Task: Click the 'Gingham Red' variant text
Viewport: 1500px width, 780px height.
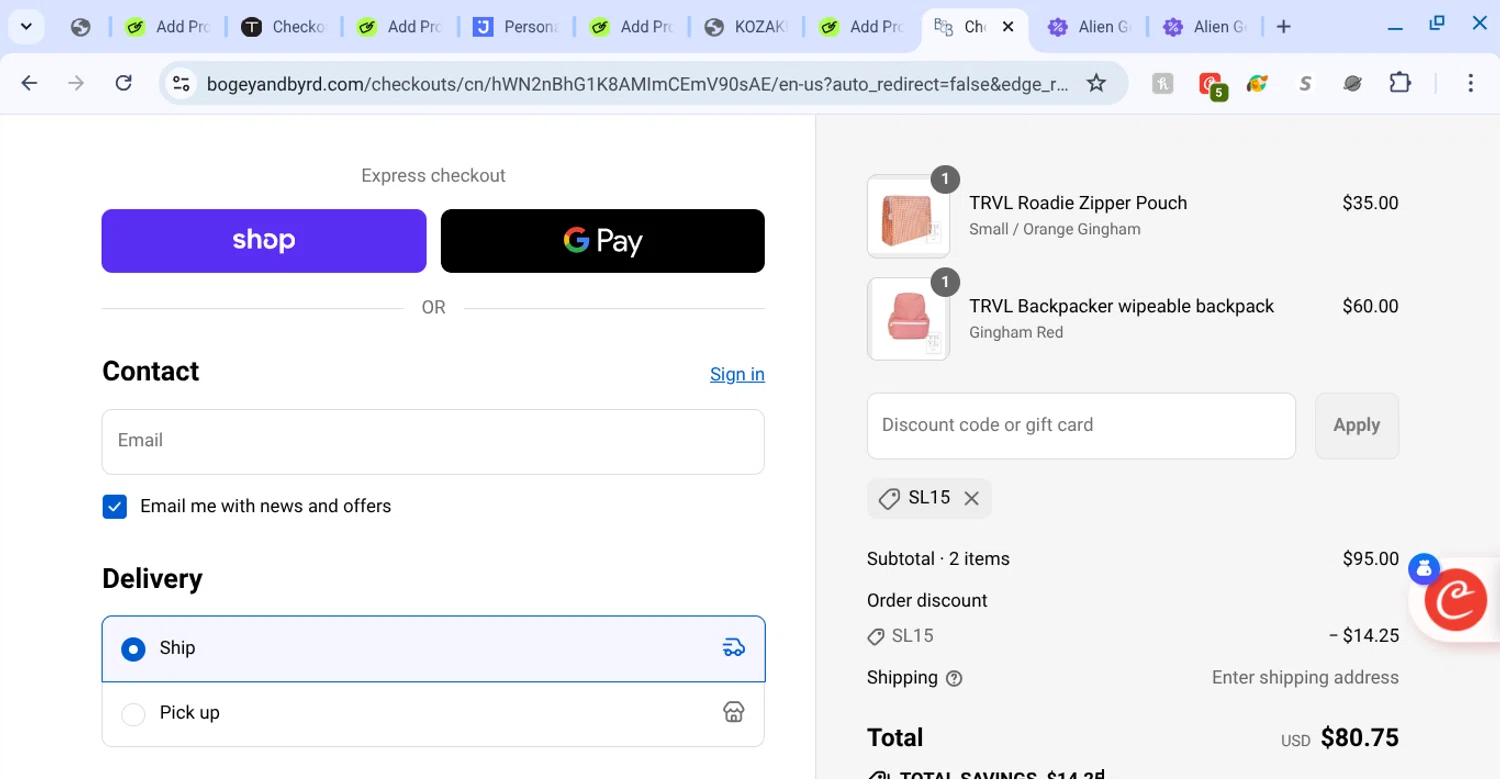Action: [1016, 332]
